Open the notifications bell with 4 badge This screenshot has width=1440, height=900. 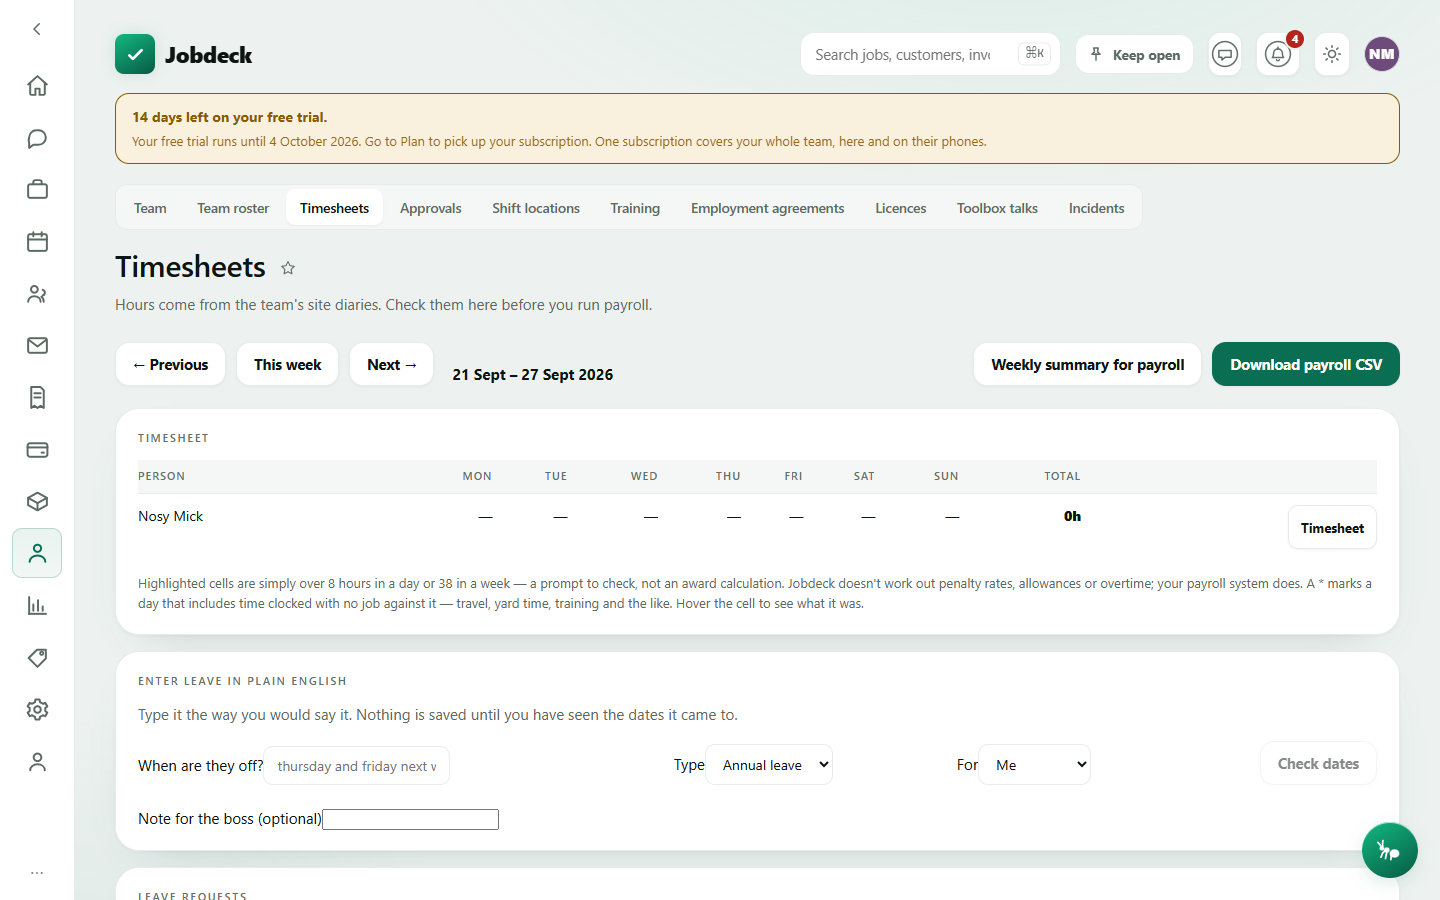[1278, 54]
